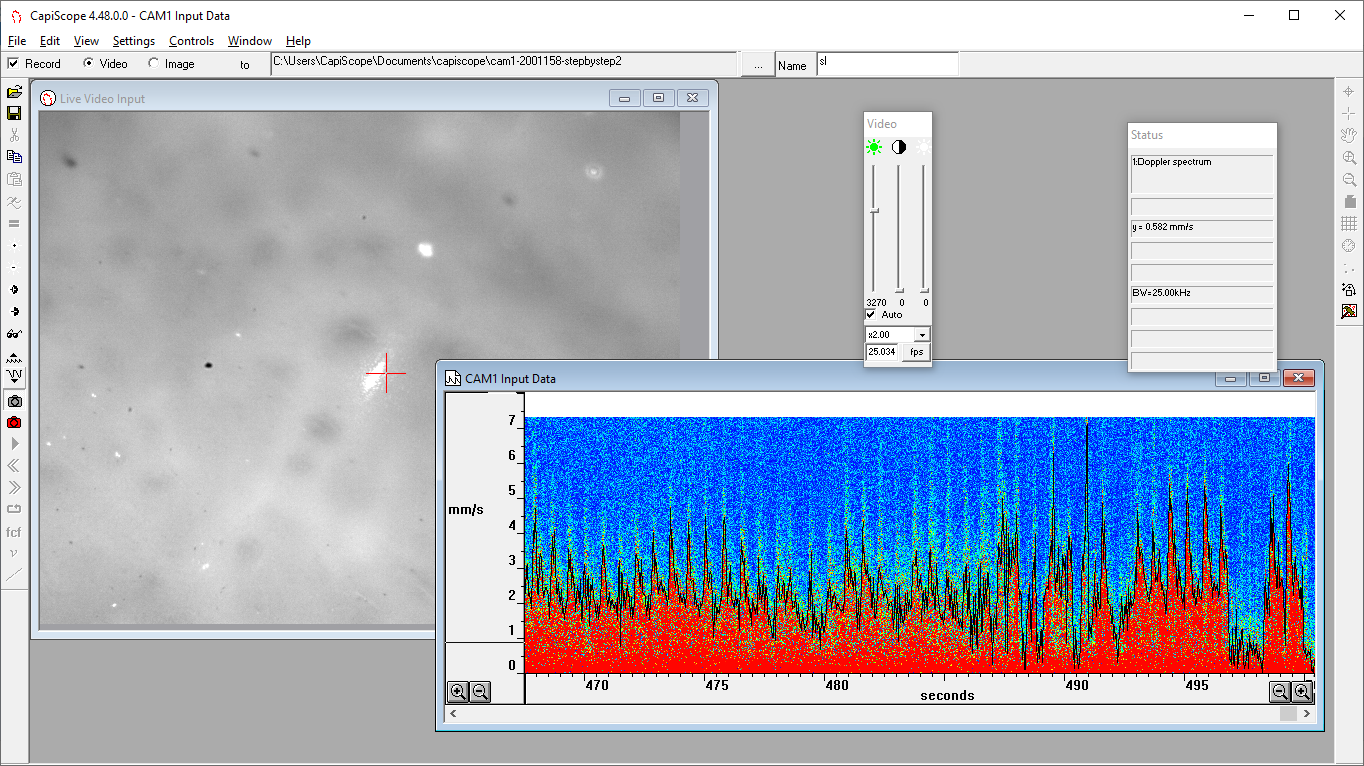Open the Help menu

[298, 41]
